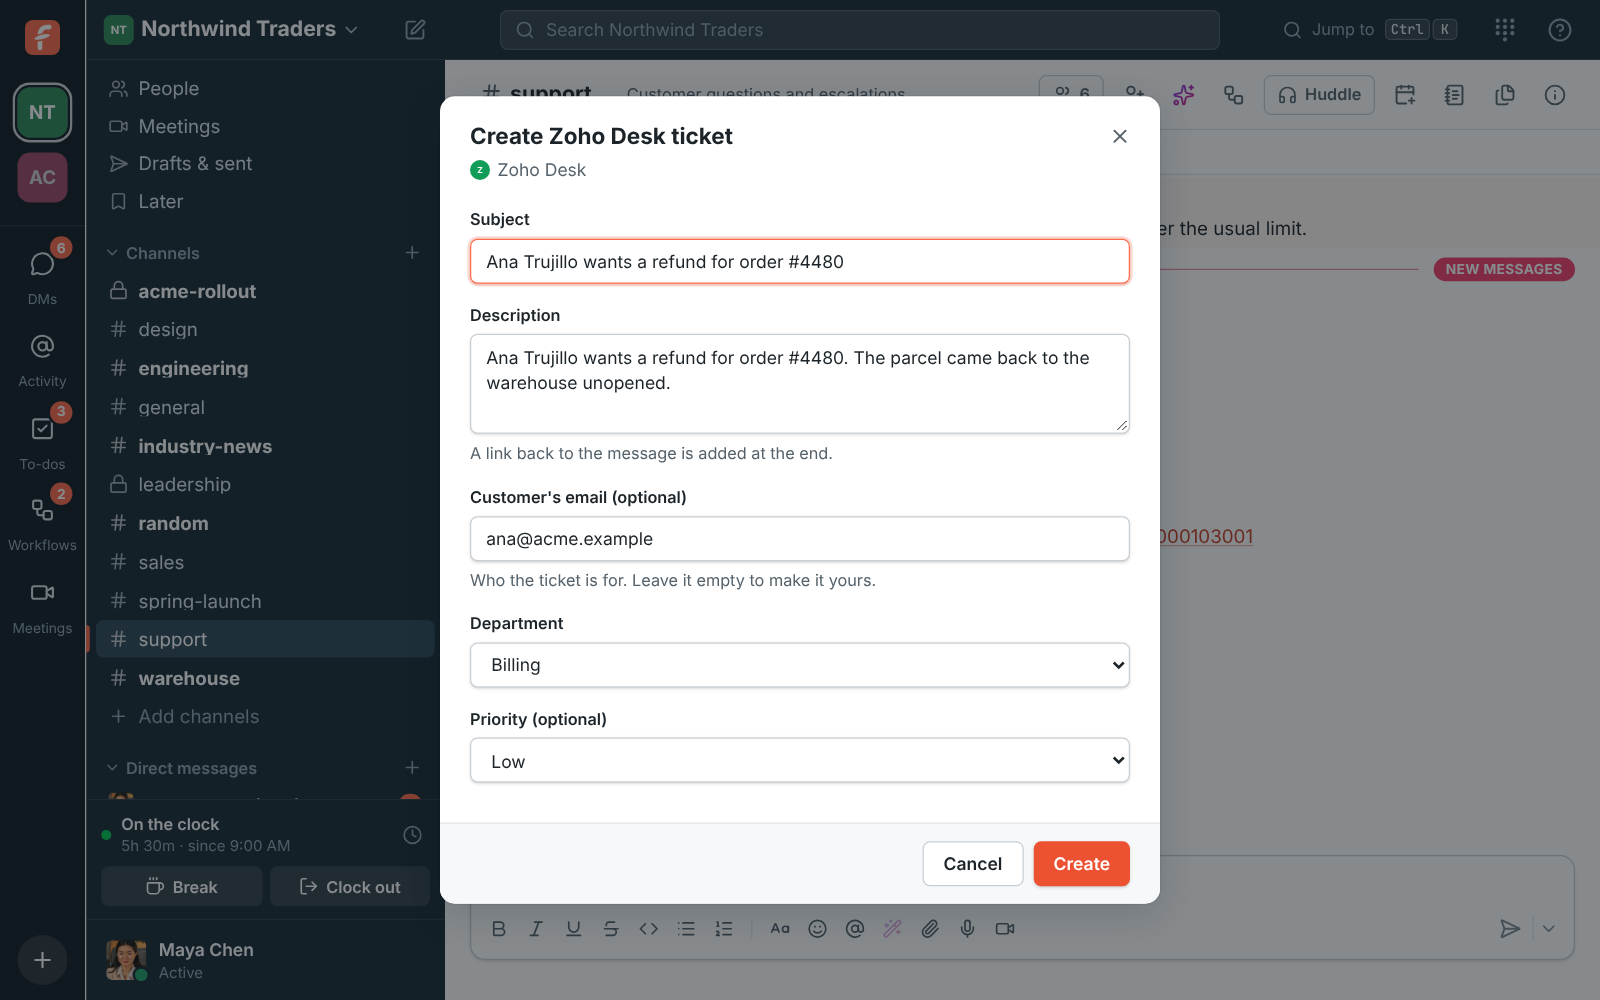Open the compose new message icon
Viewport: 1600px width, 1000px height.
pos(415,30)
